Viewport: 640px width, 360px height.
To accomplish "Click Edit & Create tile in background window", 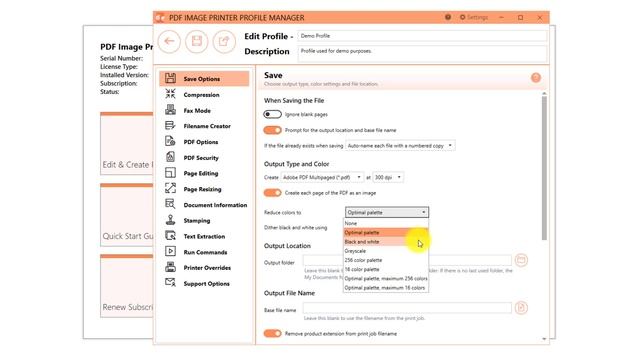I will click(127, 144).
